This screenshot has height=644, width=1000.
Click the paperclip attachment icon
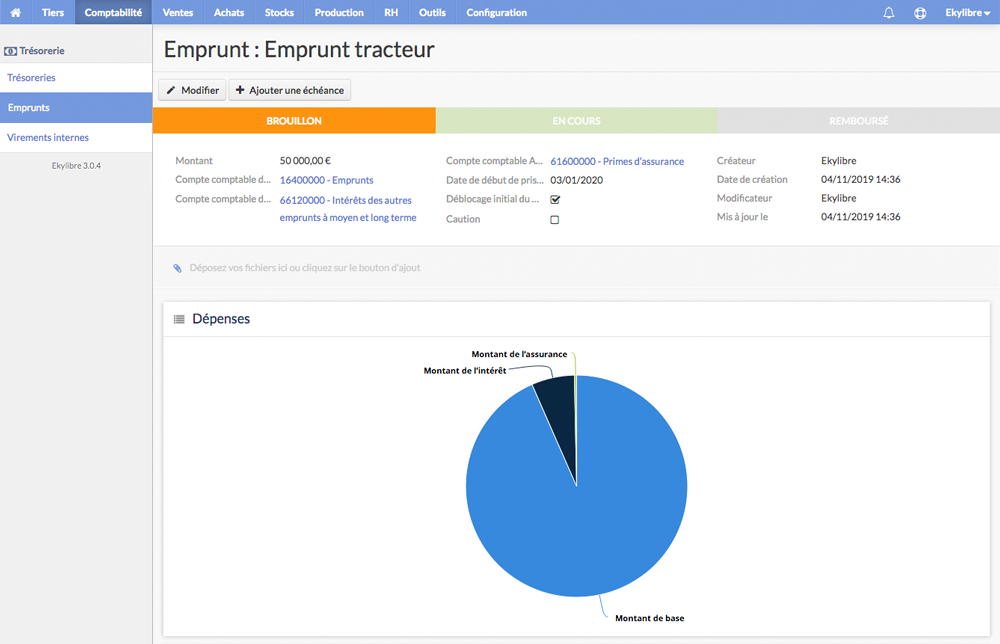[x=177, y=268]
